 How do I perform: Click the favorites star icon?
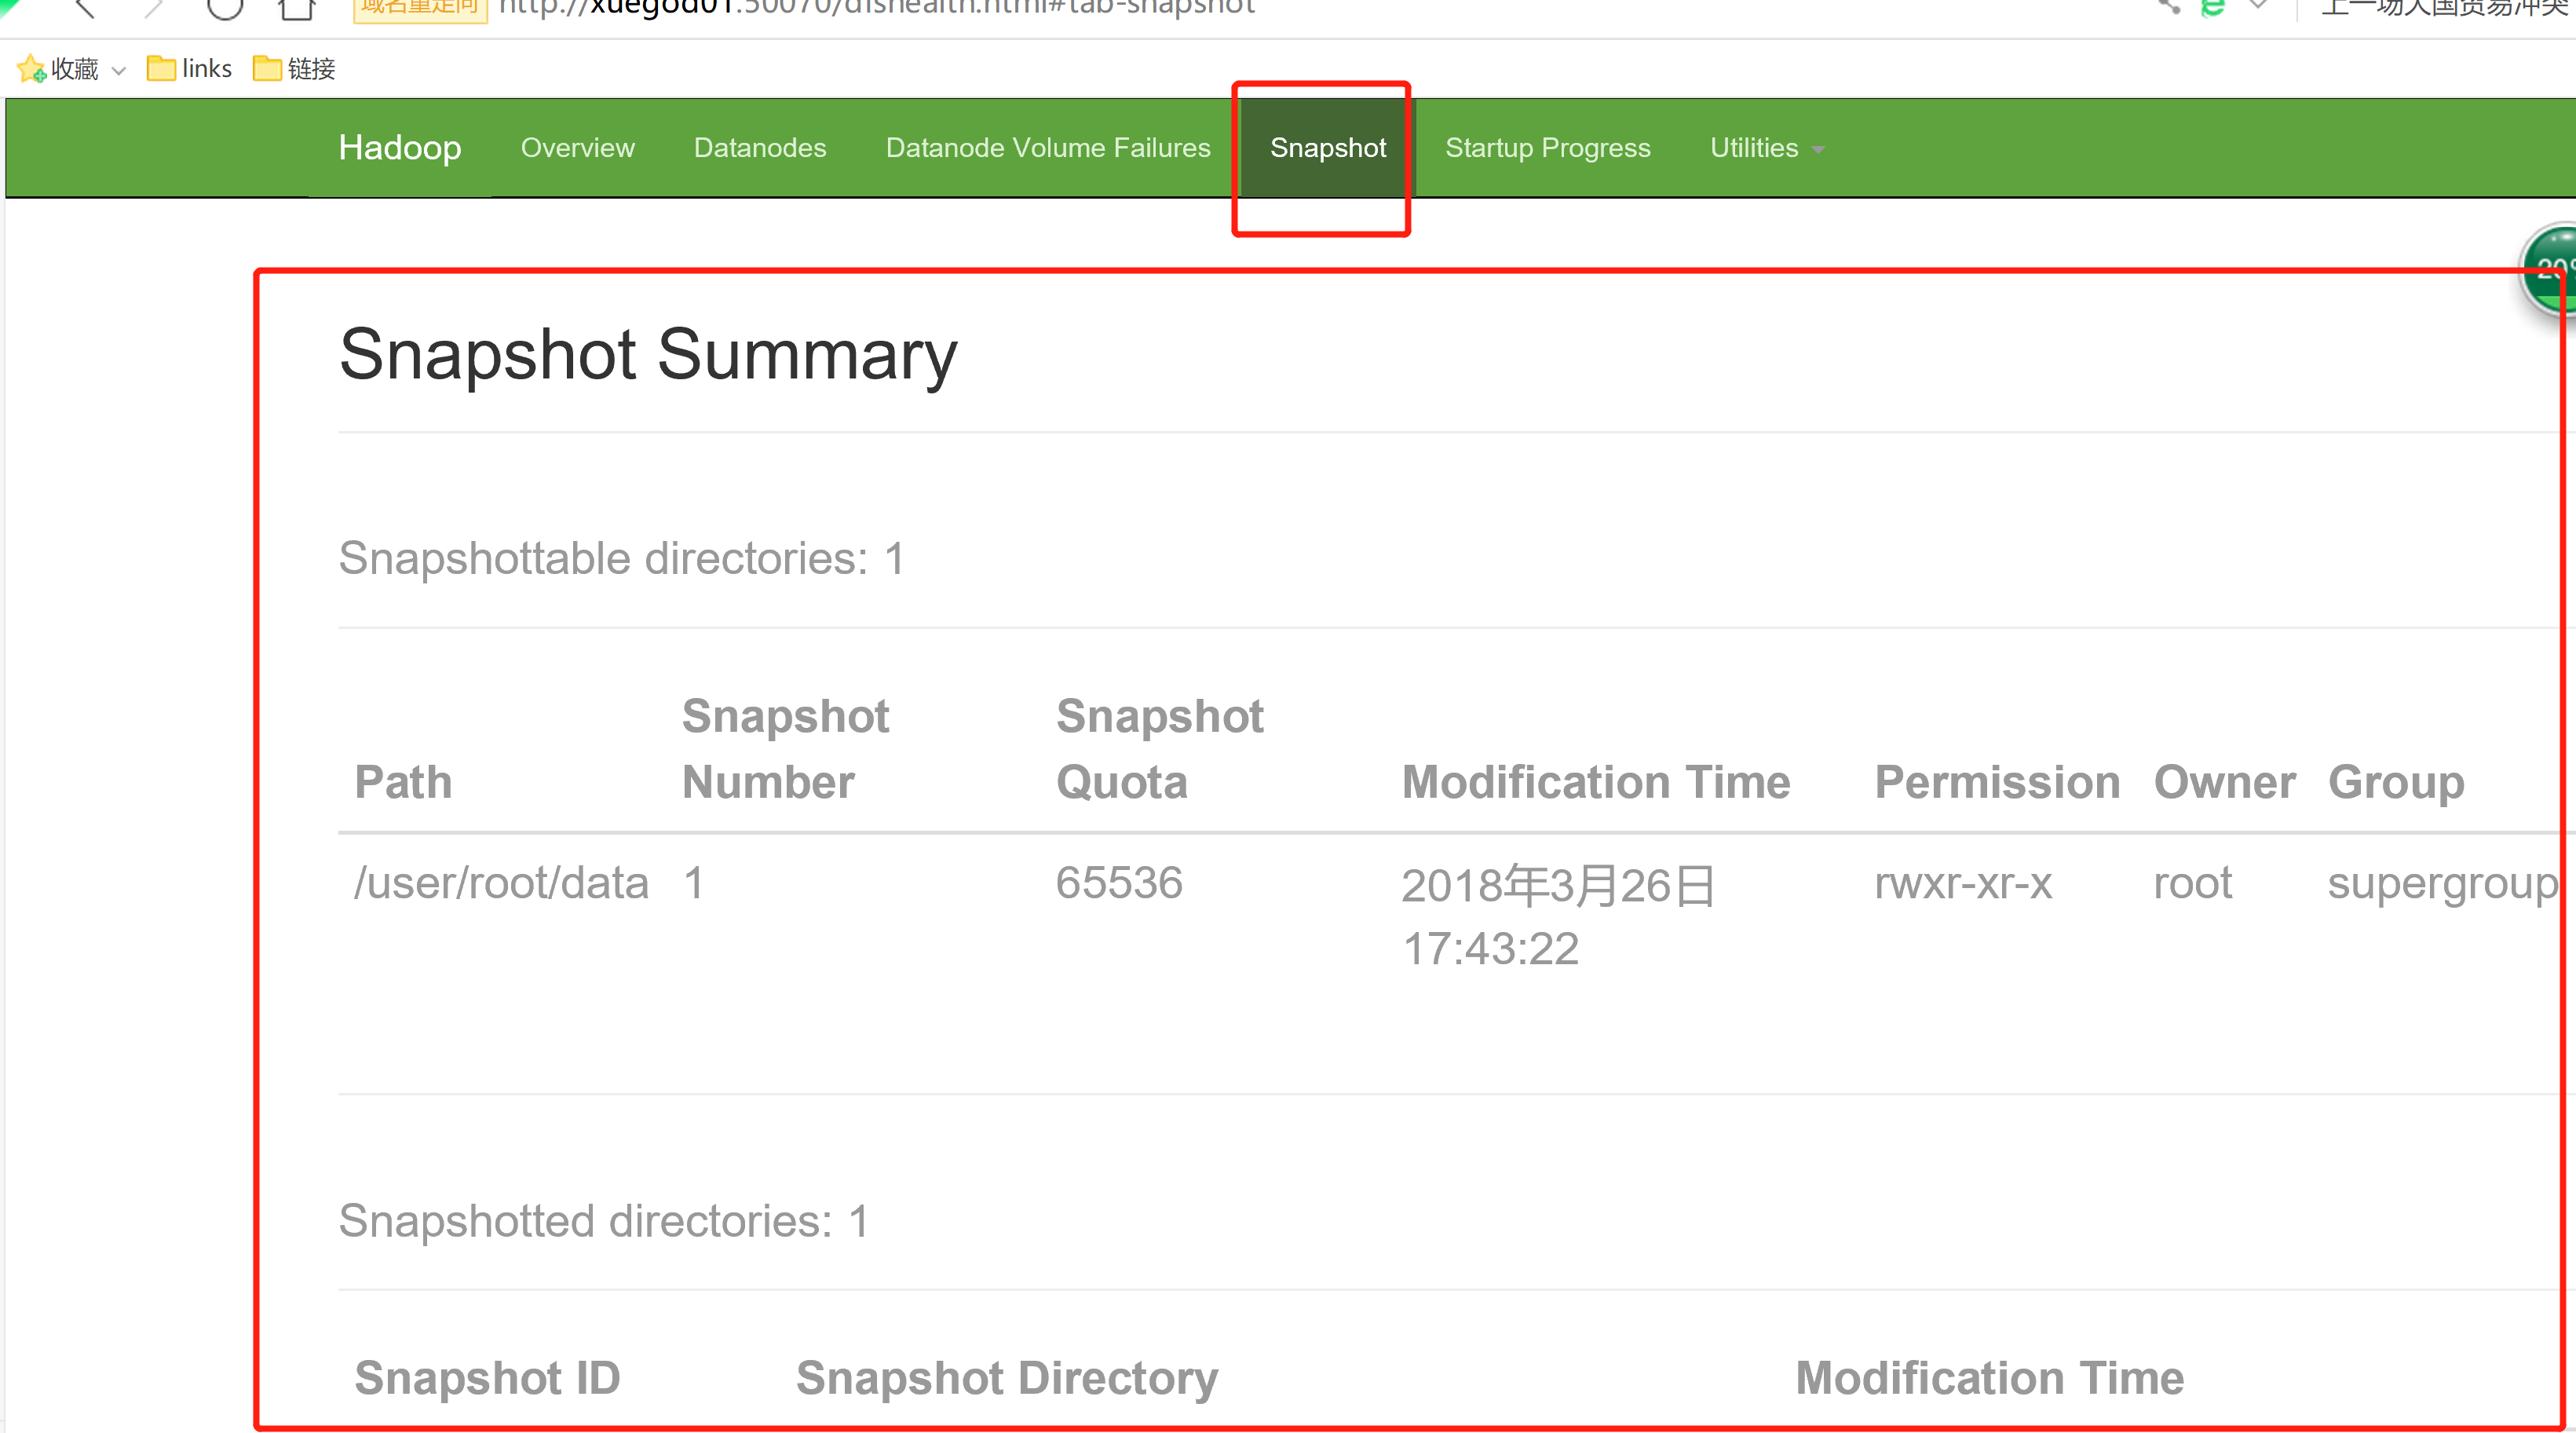31,69
